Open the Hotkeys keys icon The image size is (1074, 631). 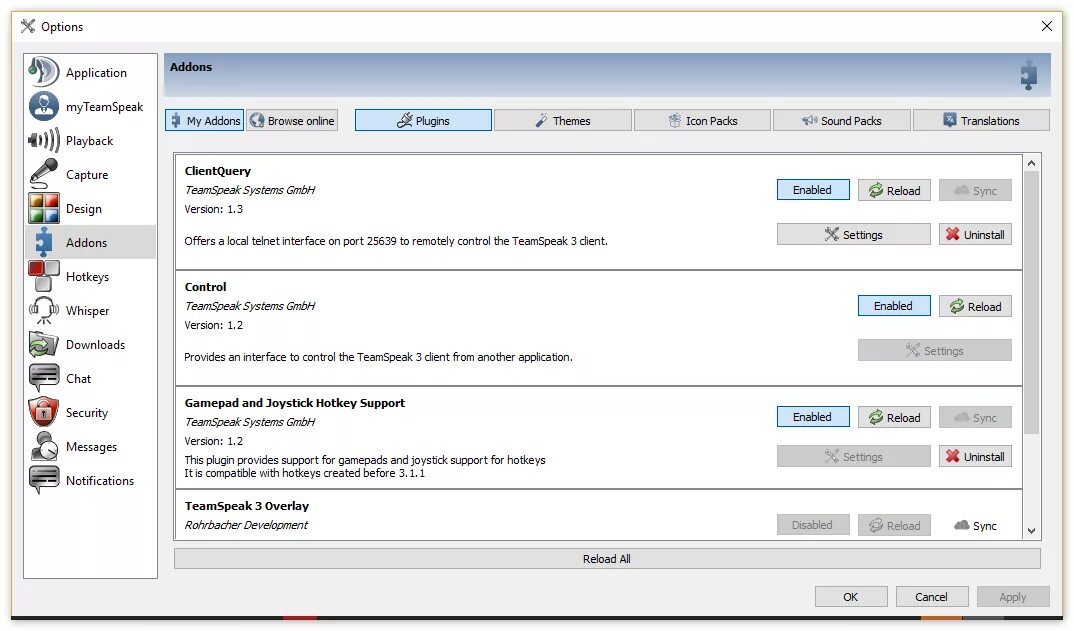[43, 276]
